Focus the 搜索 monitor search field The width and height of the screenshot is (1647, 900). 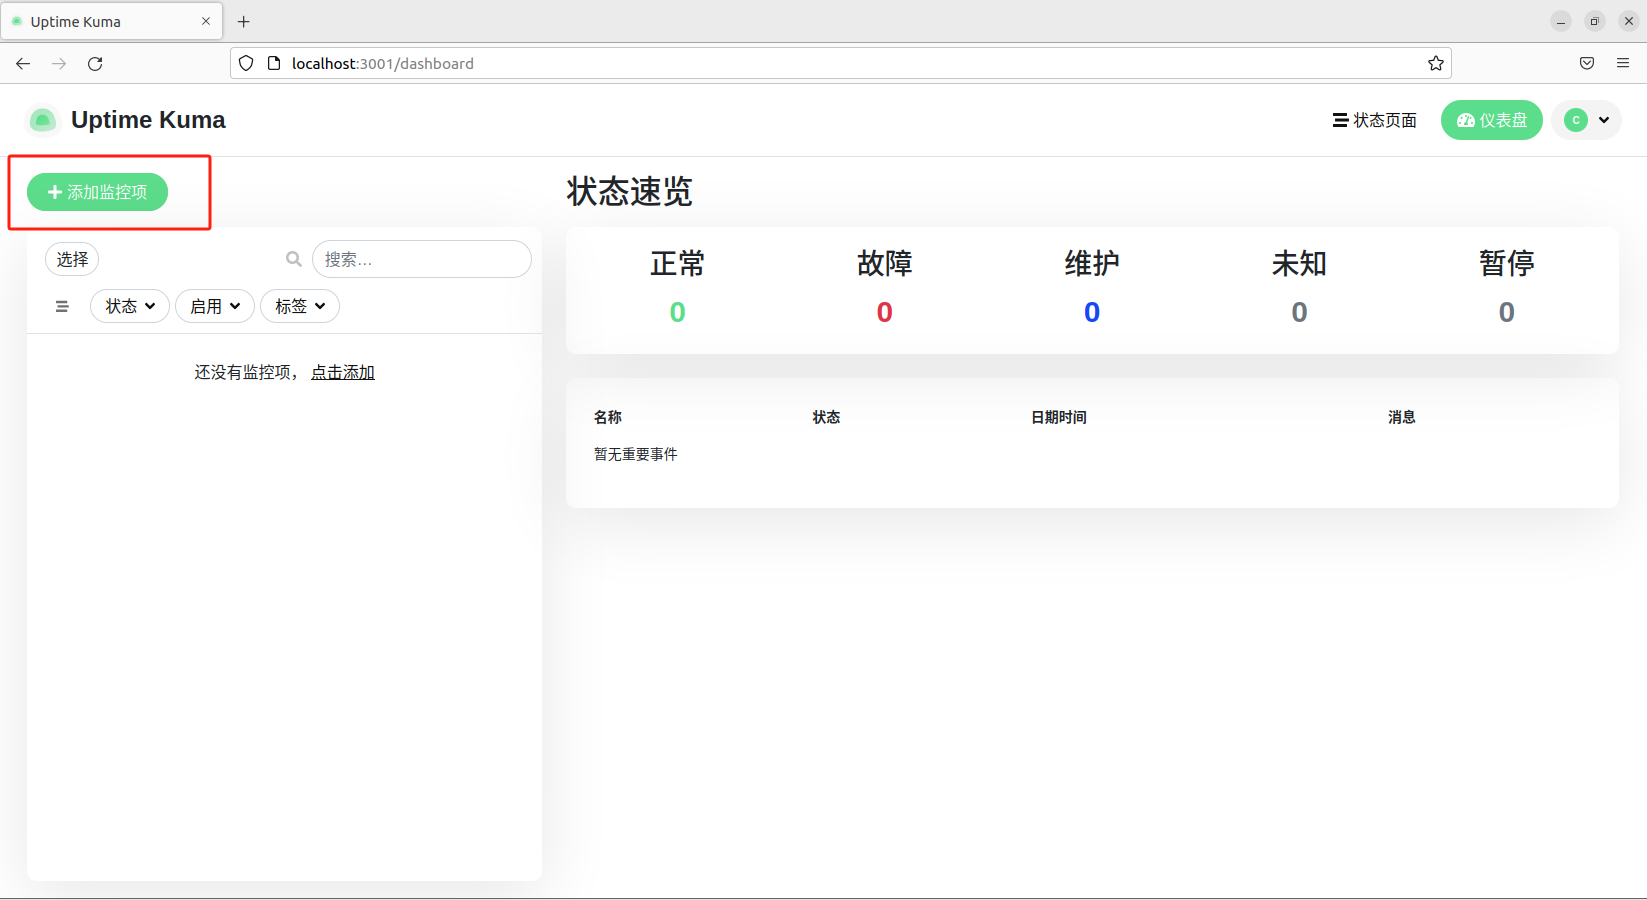pyautogui.click(x=421, y=259)
